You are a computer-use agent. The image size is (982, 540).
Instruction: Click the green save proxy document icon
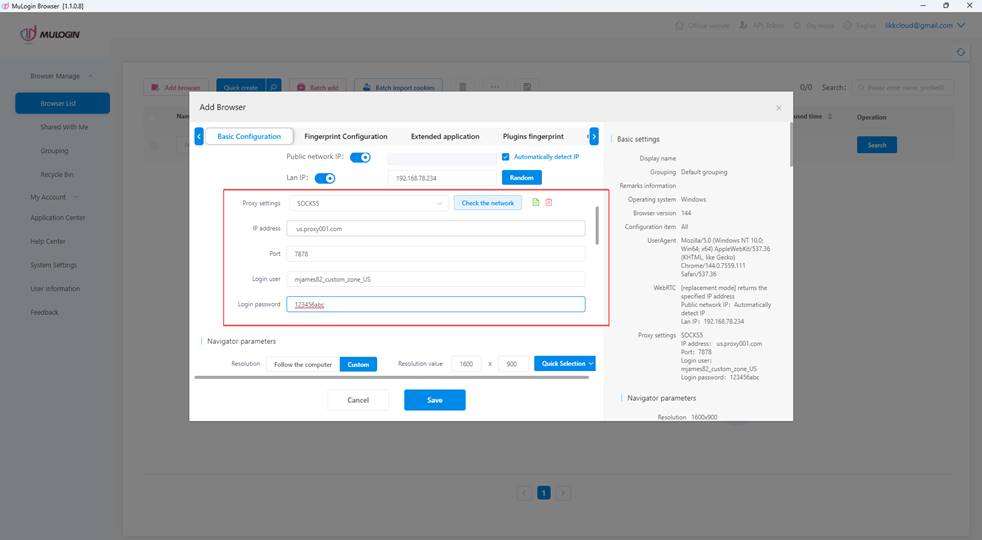coord(536,203)
